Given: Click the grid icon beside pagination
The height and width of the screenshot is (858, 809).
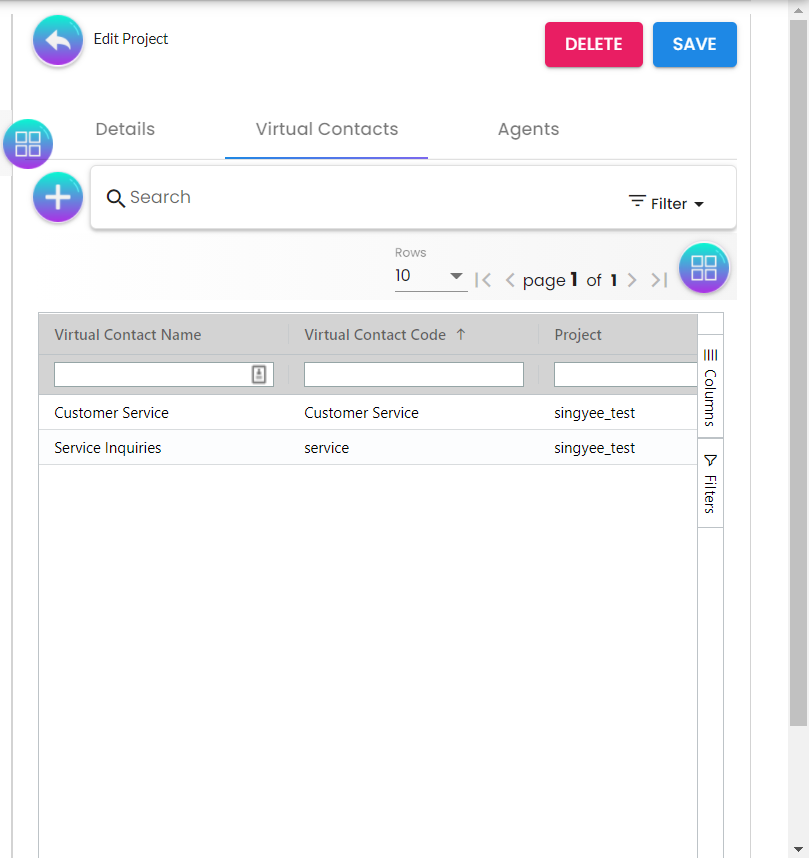Looking at the screenshot, I should click(x=704, y=268).
